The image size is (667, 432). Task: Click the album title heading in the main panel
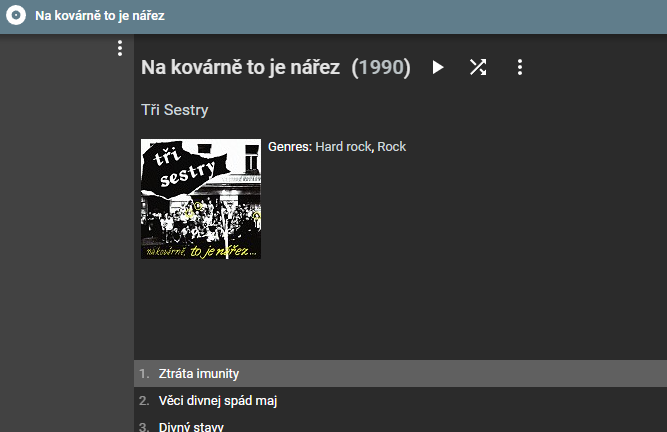tap(241, 67)
